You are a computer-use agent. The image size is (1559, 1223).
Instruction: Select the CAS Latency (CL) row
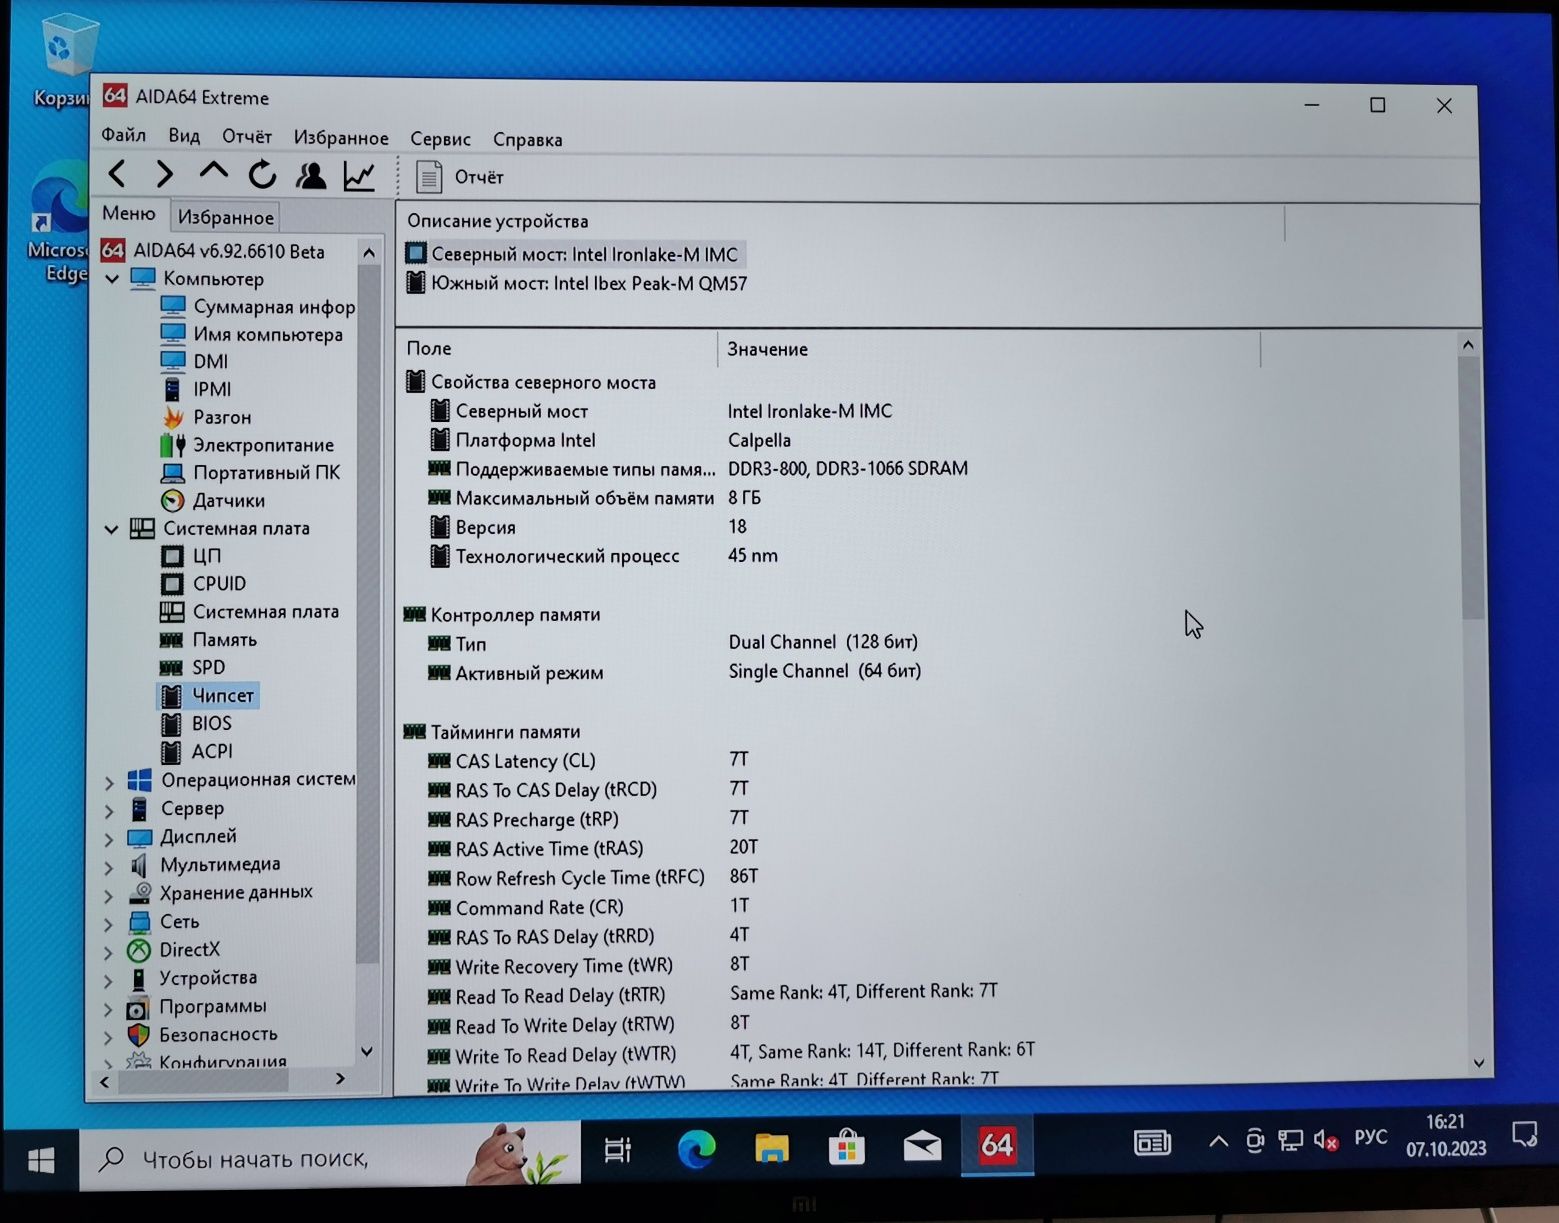pyautogui.click(x=590, y=761)
